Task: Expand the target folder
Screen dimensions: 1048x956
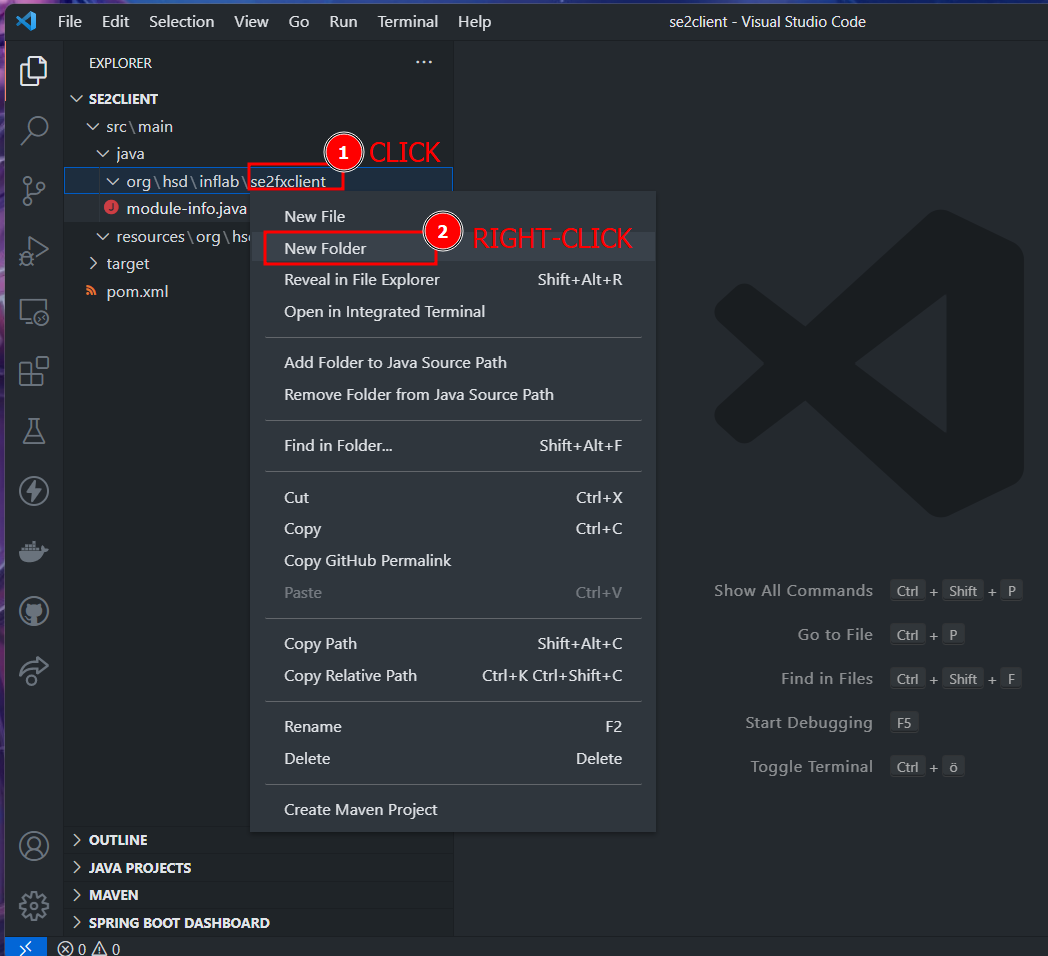Action: (x=93, y=263)
